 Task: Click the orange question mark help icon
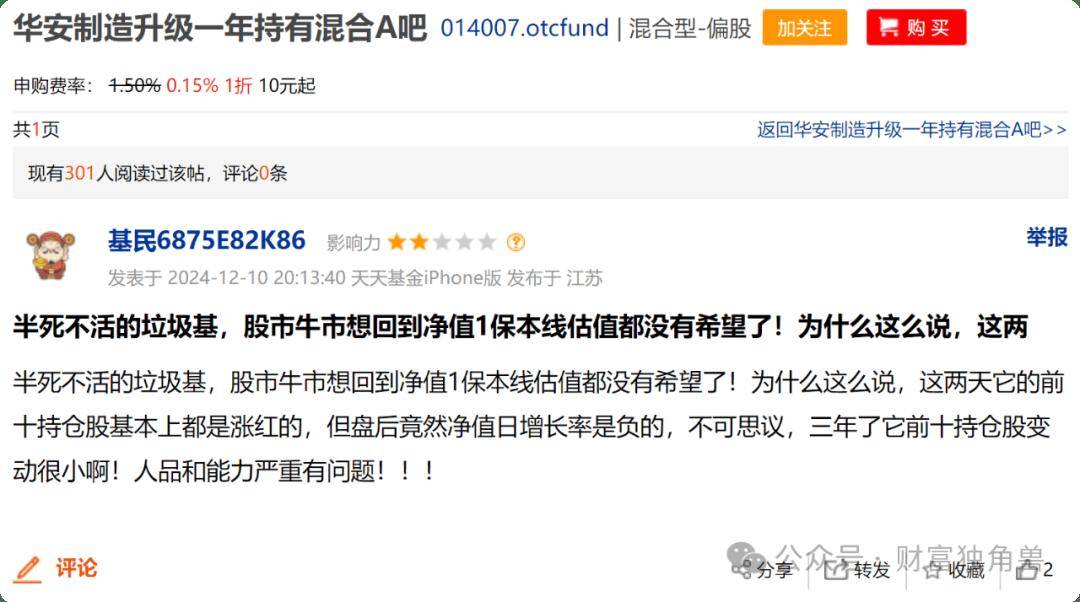516,242
